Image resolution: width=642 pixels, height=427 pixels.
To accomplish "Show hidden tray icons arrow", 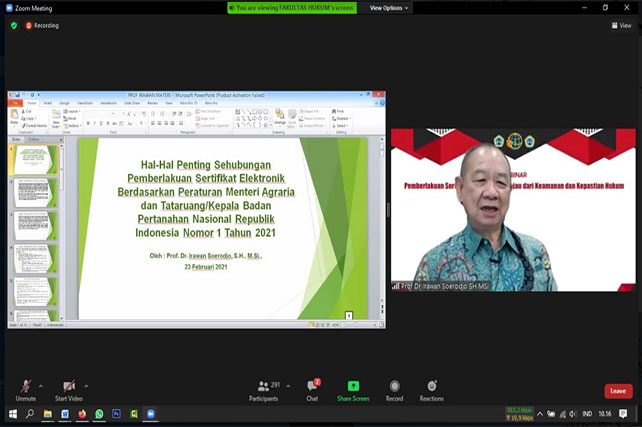I will coord(540,414).
